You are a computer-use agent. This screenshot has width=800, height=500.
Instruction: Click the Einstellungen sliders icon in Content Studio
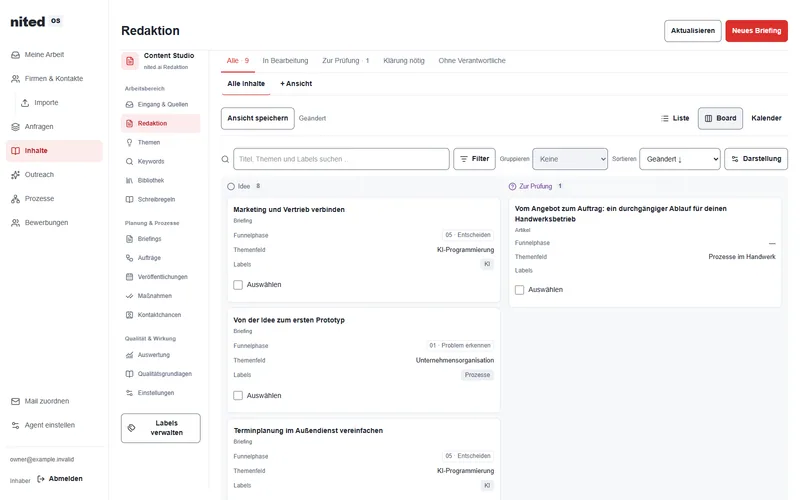pos(130,393)
